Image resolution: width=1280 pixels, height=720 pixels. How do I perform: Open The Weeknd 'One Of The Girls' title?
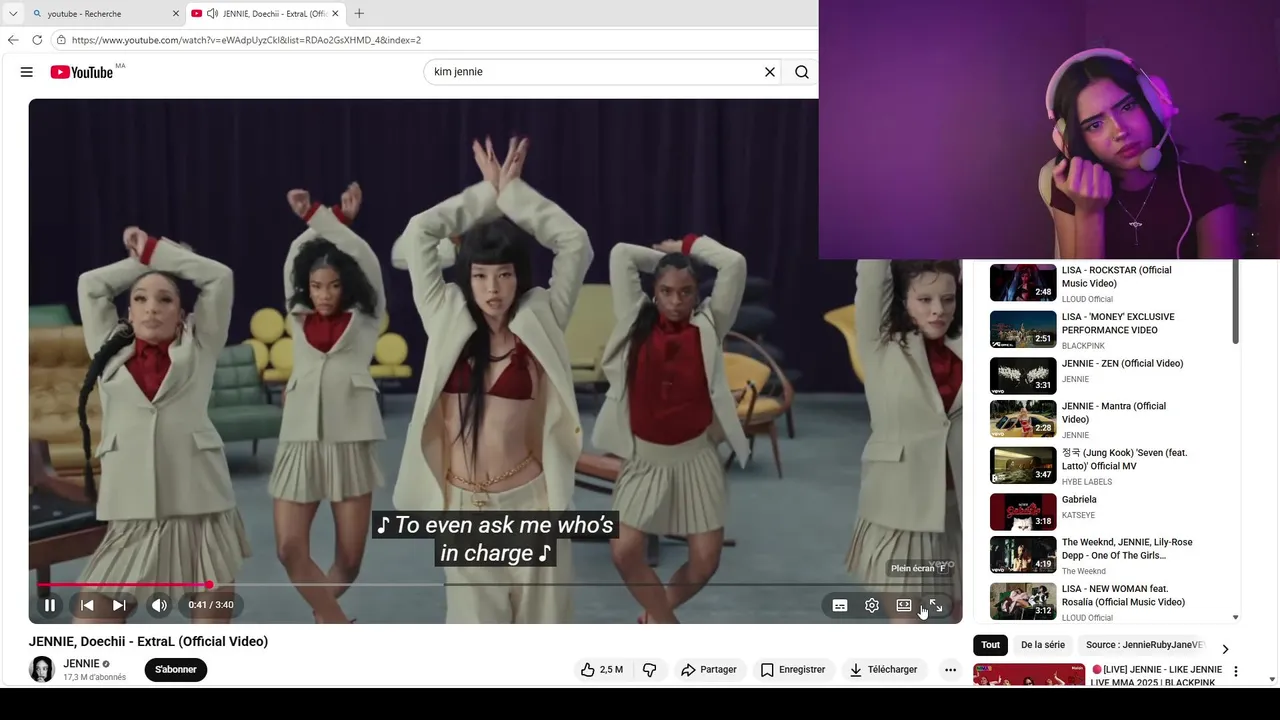point(1127,549)
